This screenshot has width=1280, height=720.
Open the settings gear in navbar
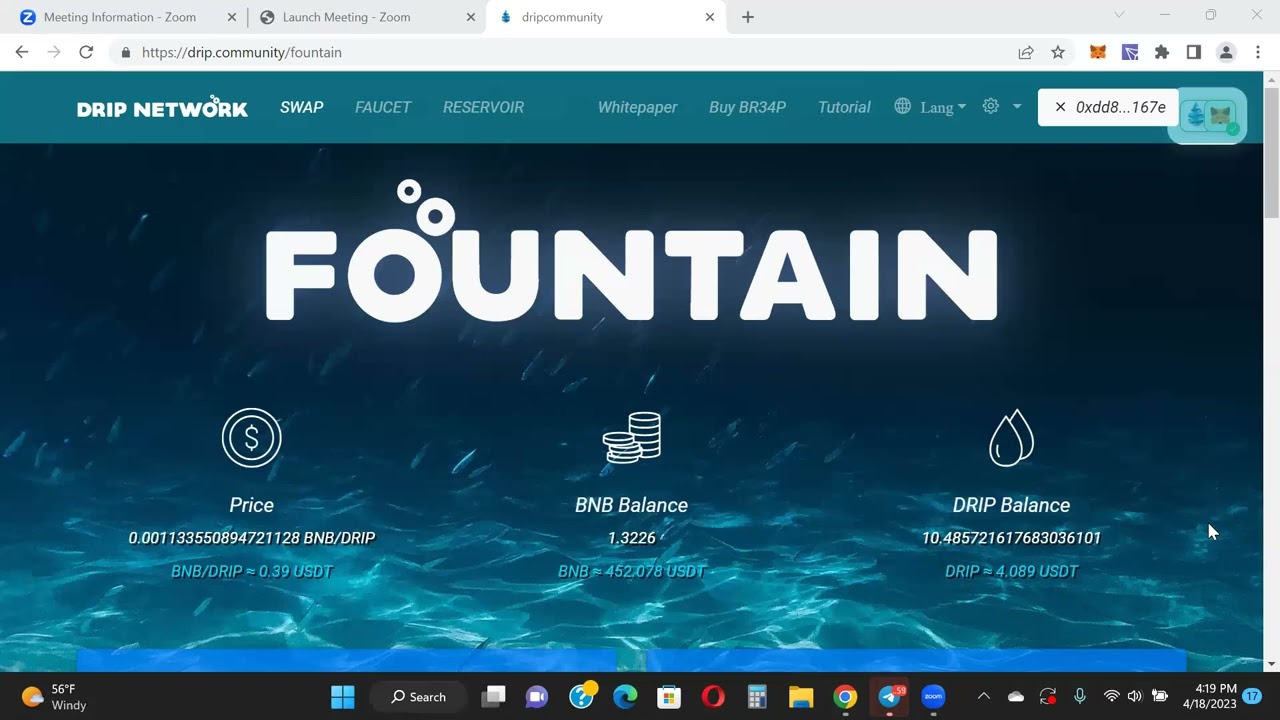(991, 106)
